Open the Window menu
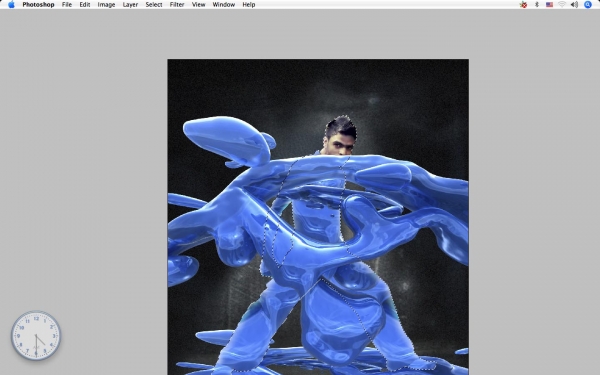This screenshot has width=600, height=375. (223, 5)
